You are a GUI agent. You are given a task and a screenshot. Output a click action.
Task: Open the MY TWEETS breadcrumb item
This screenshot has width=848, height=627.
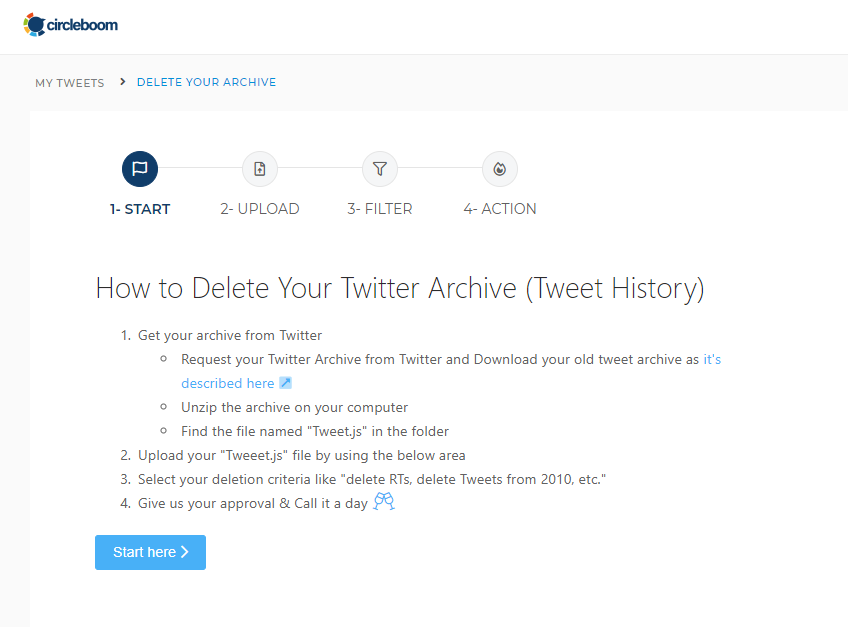[69, 83]
